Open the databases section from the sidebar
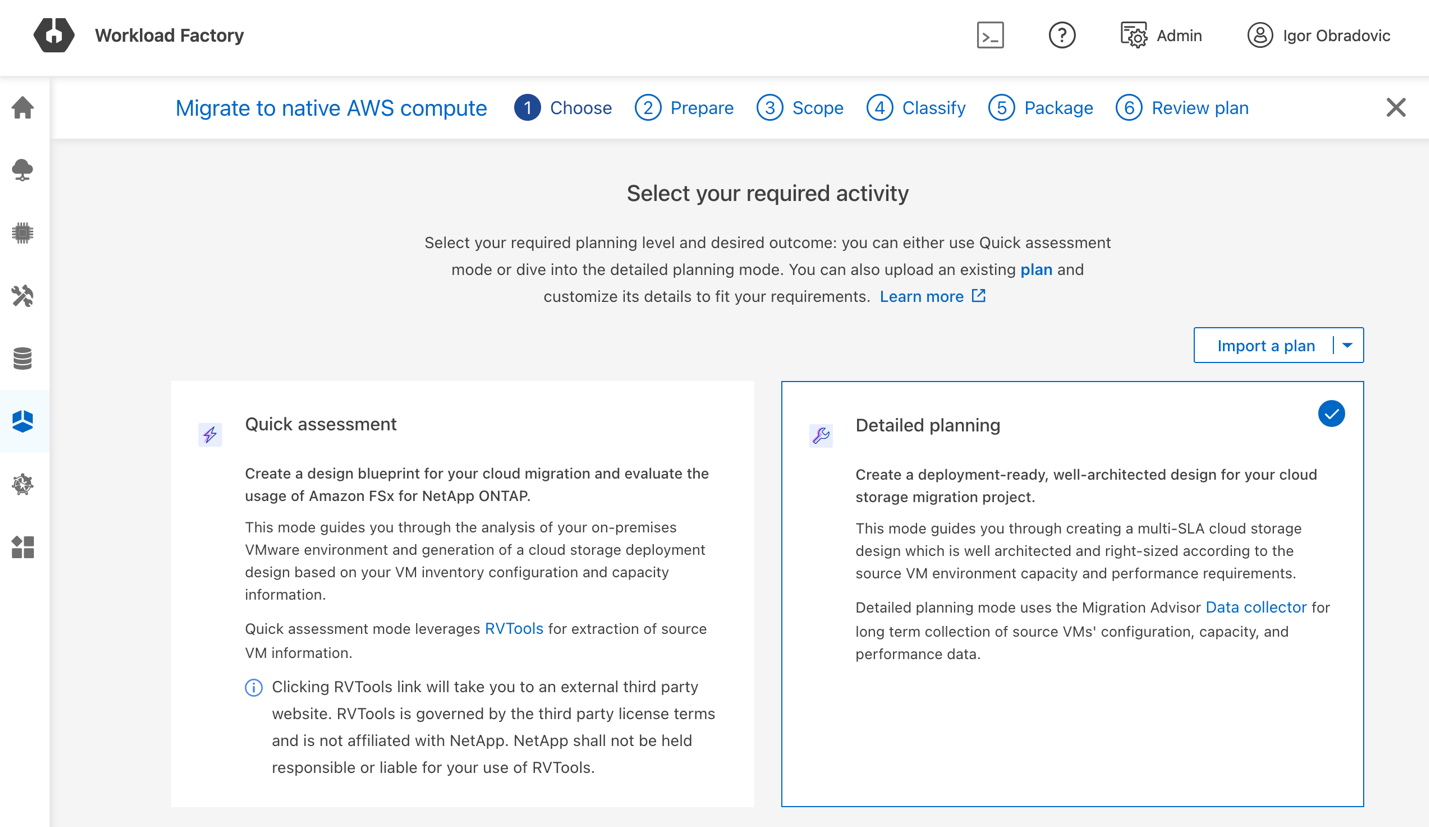This screenshot has height=827, width=1429. pos(22,358)
